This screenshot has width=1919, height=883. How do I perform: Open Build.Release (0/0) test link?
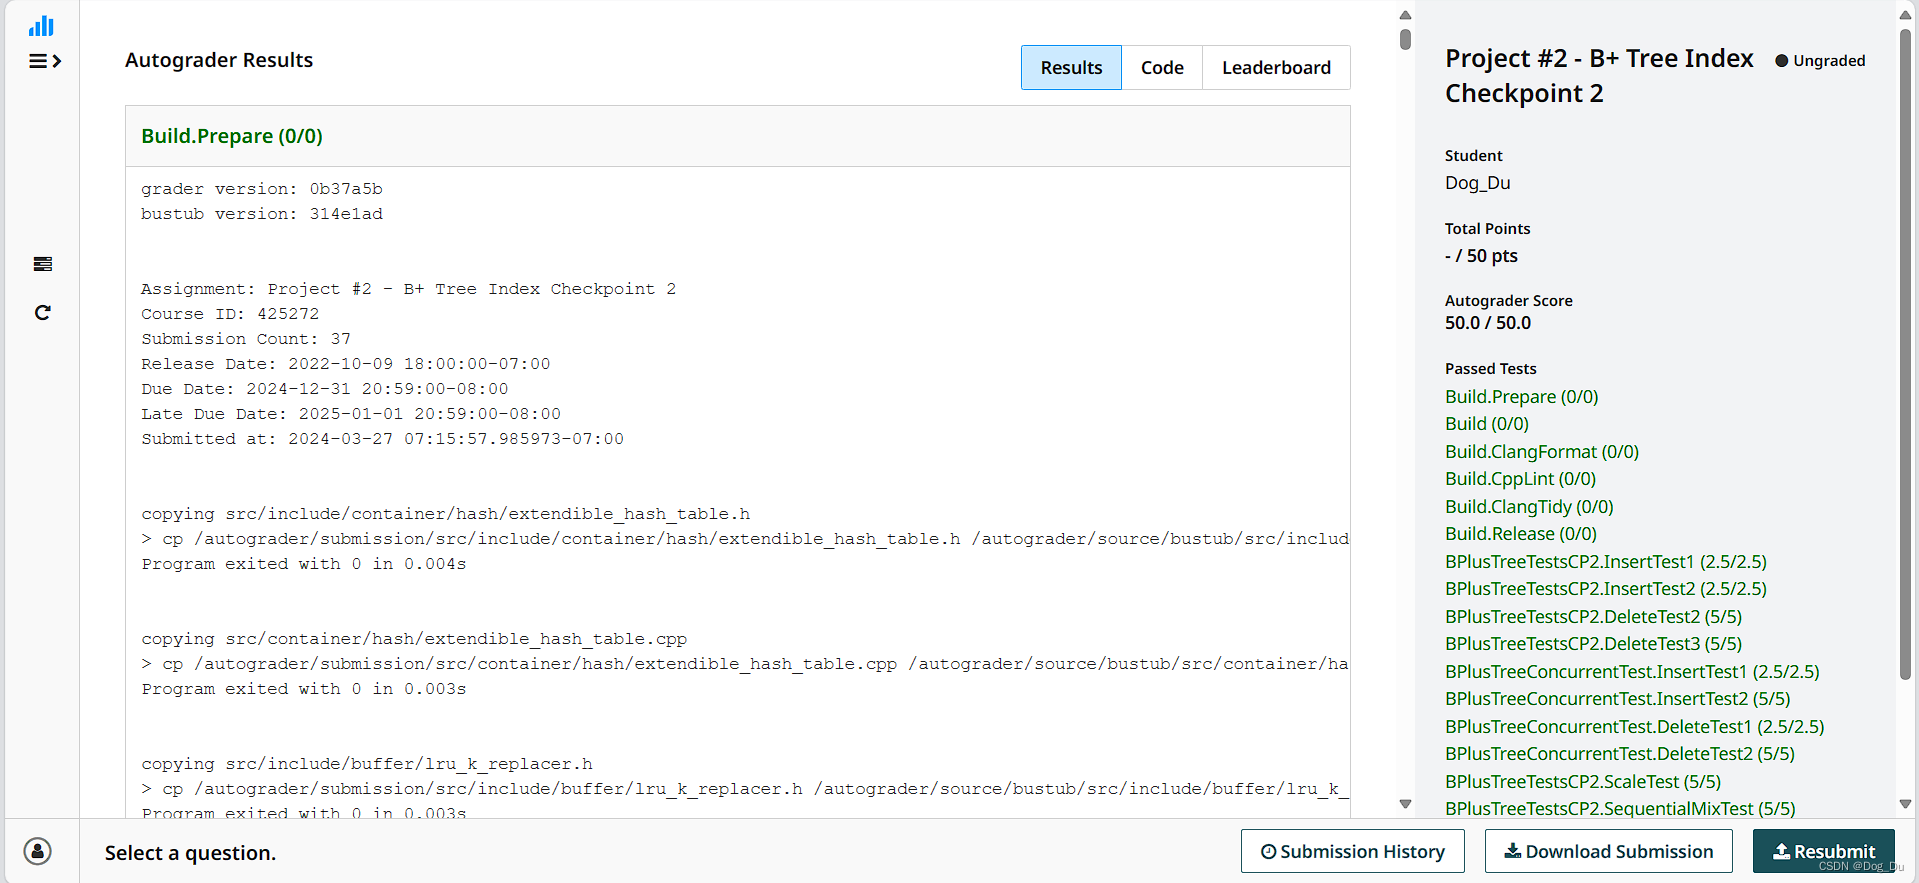coord(1521,534)
